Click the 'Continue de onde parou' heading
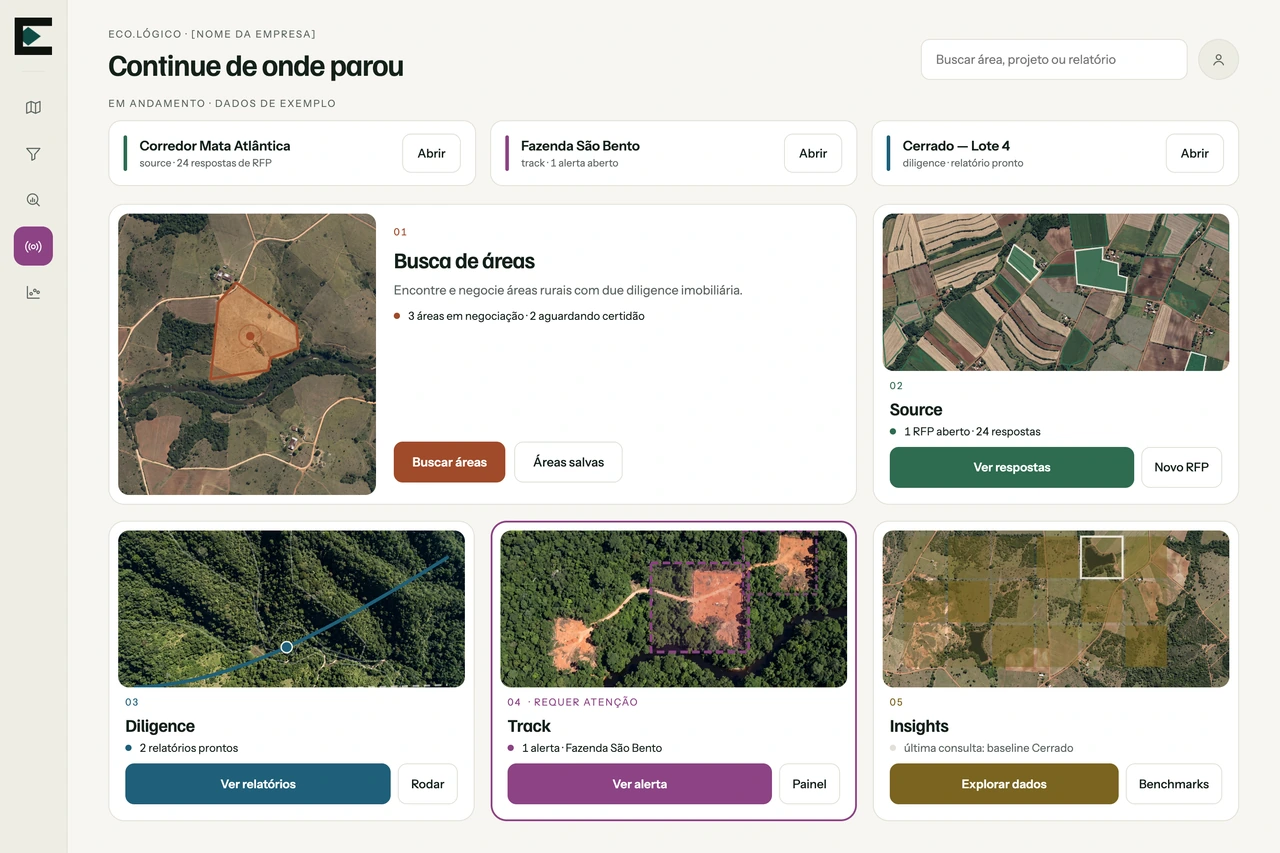1280x853 pixels. (256, 66)
